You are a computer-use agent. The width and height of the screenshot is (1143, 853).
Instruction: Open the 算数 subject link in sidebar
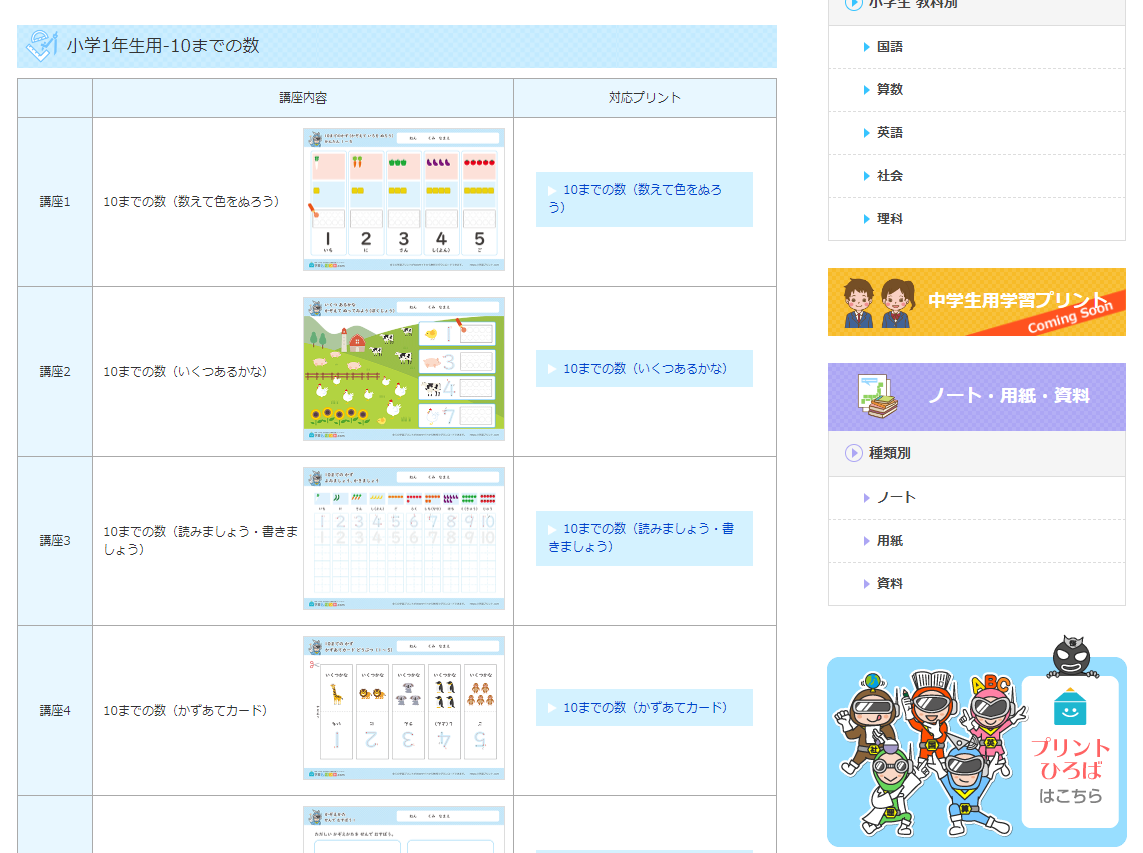click(889, 90)
